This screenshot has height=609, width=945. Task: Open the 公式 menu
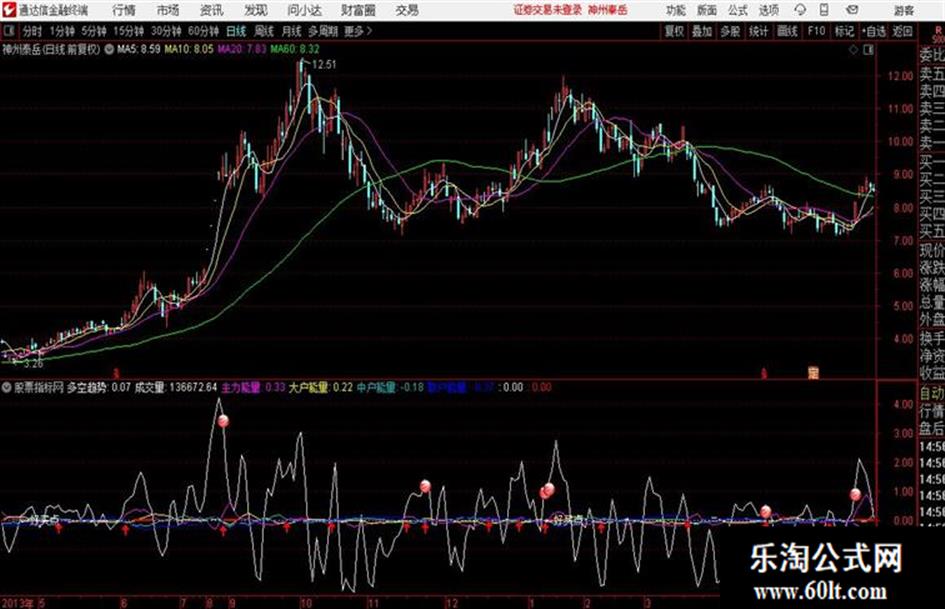(x=738, y=10)
